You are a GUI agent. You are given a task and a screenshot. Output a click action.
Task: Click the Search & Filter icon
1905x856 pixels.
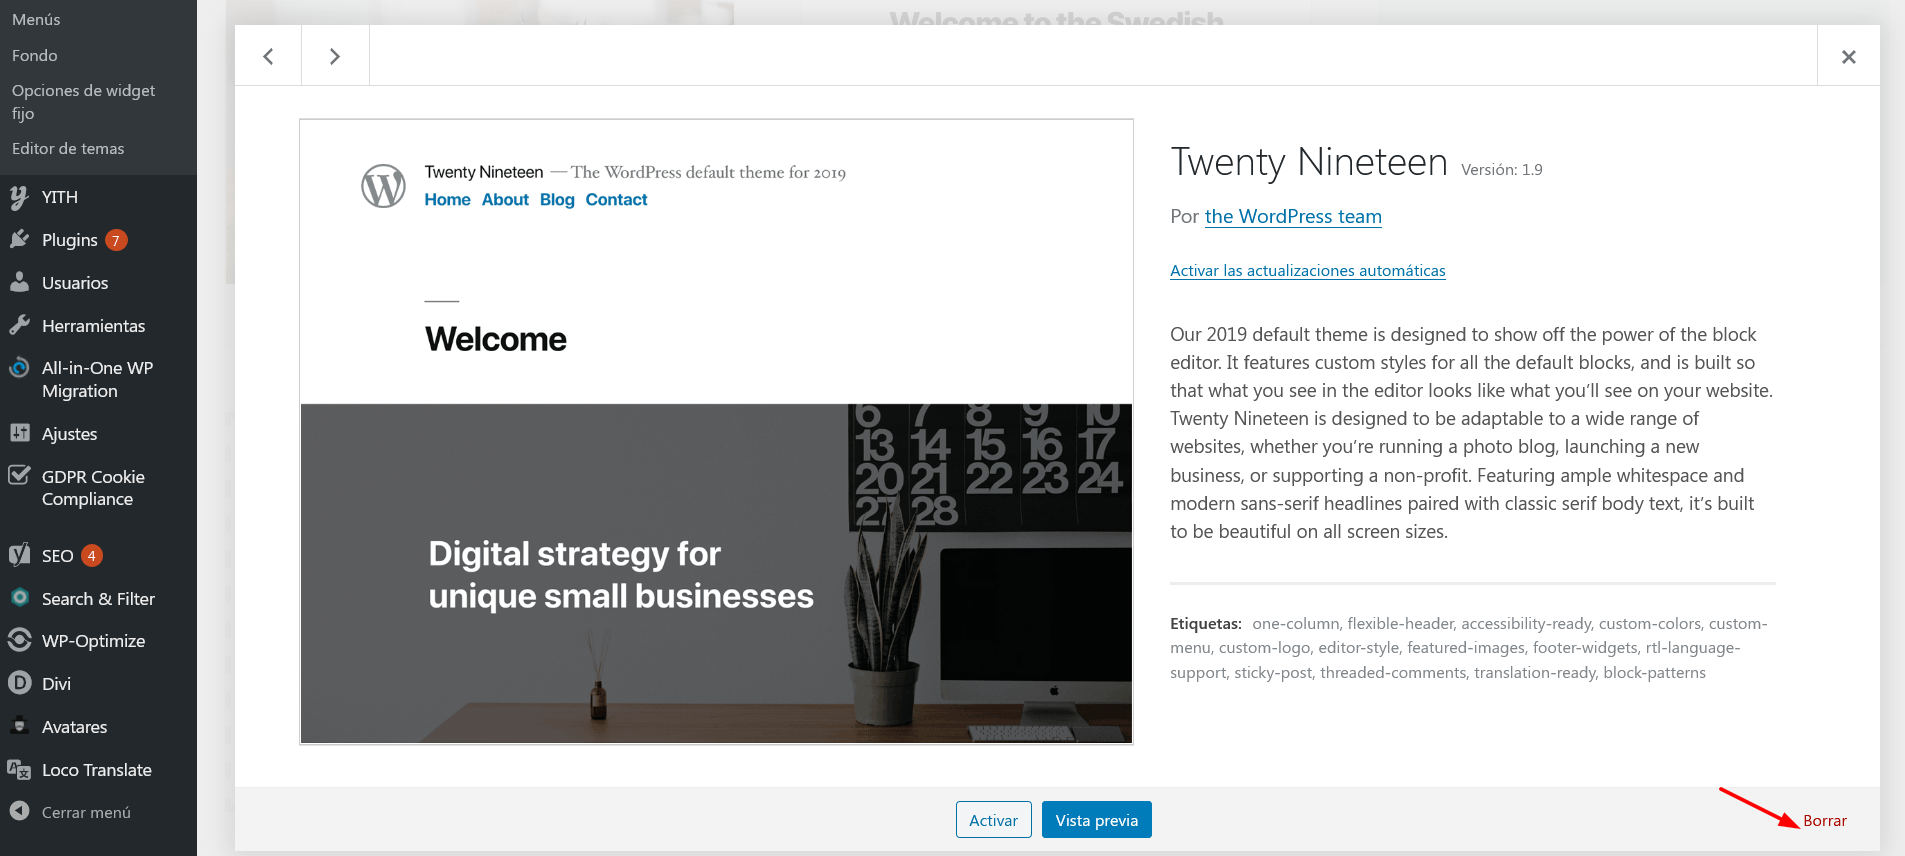click(19, 598)
